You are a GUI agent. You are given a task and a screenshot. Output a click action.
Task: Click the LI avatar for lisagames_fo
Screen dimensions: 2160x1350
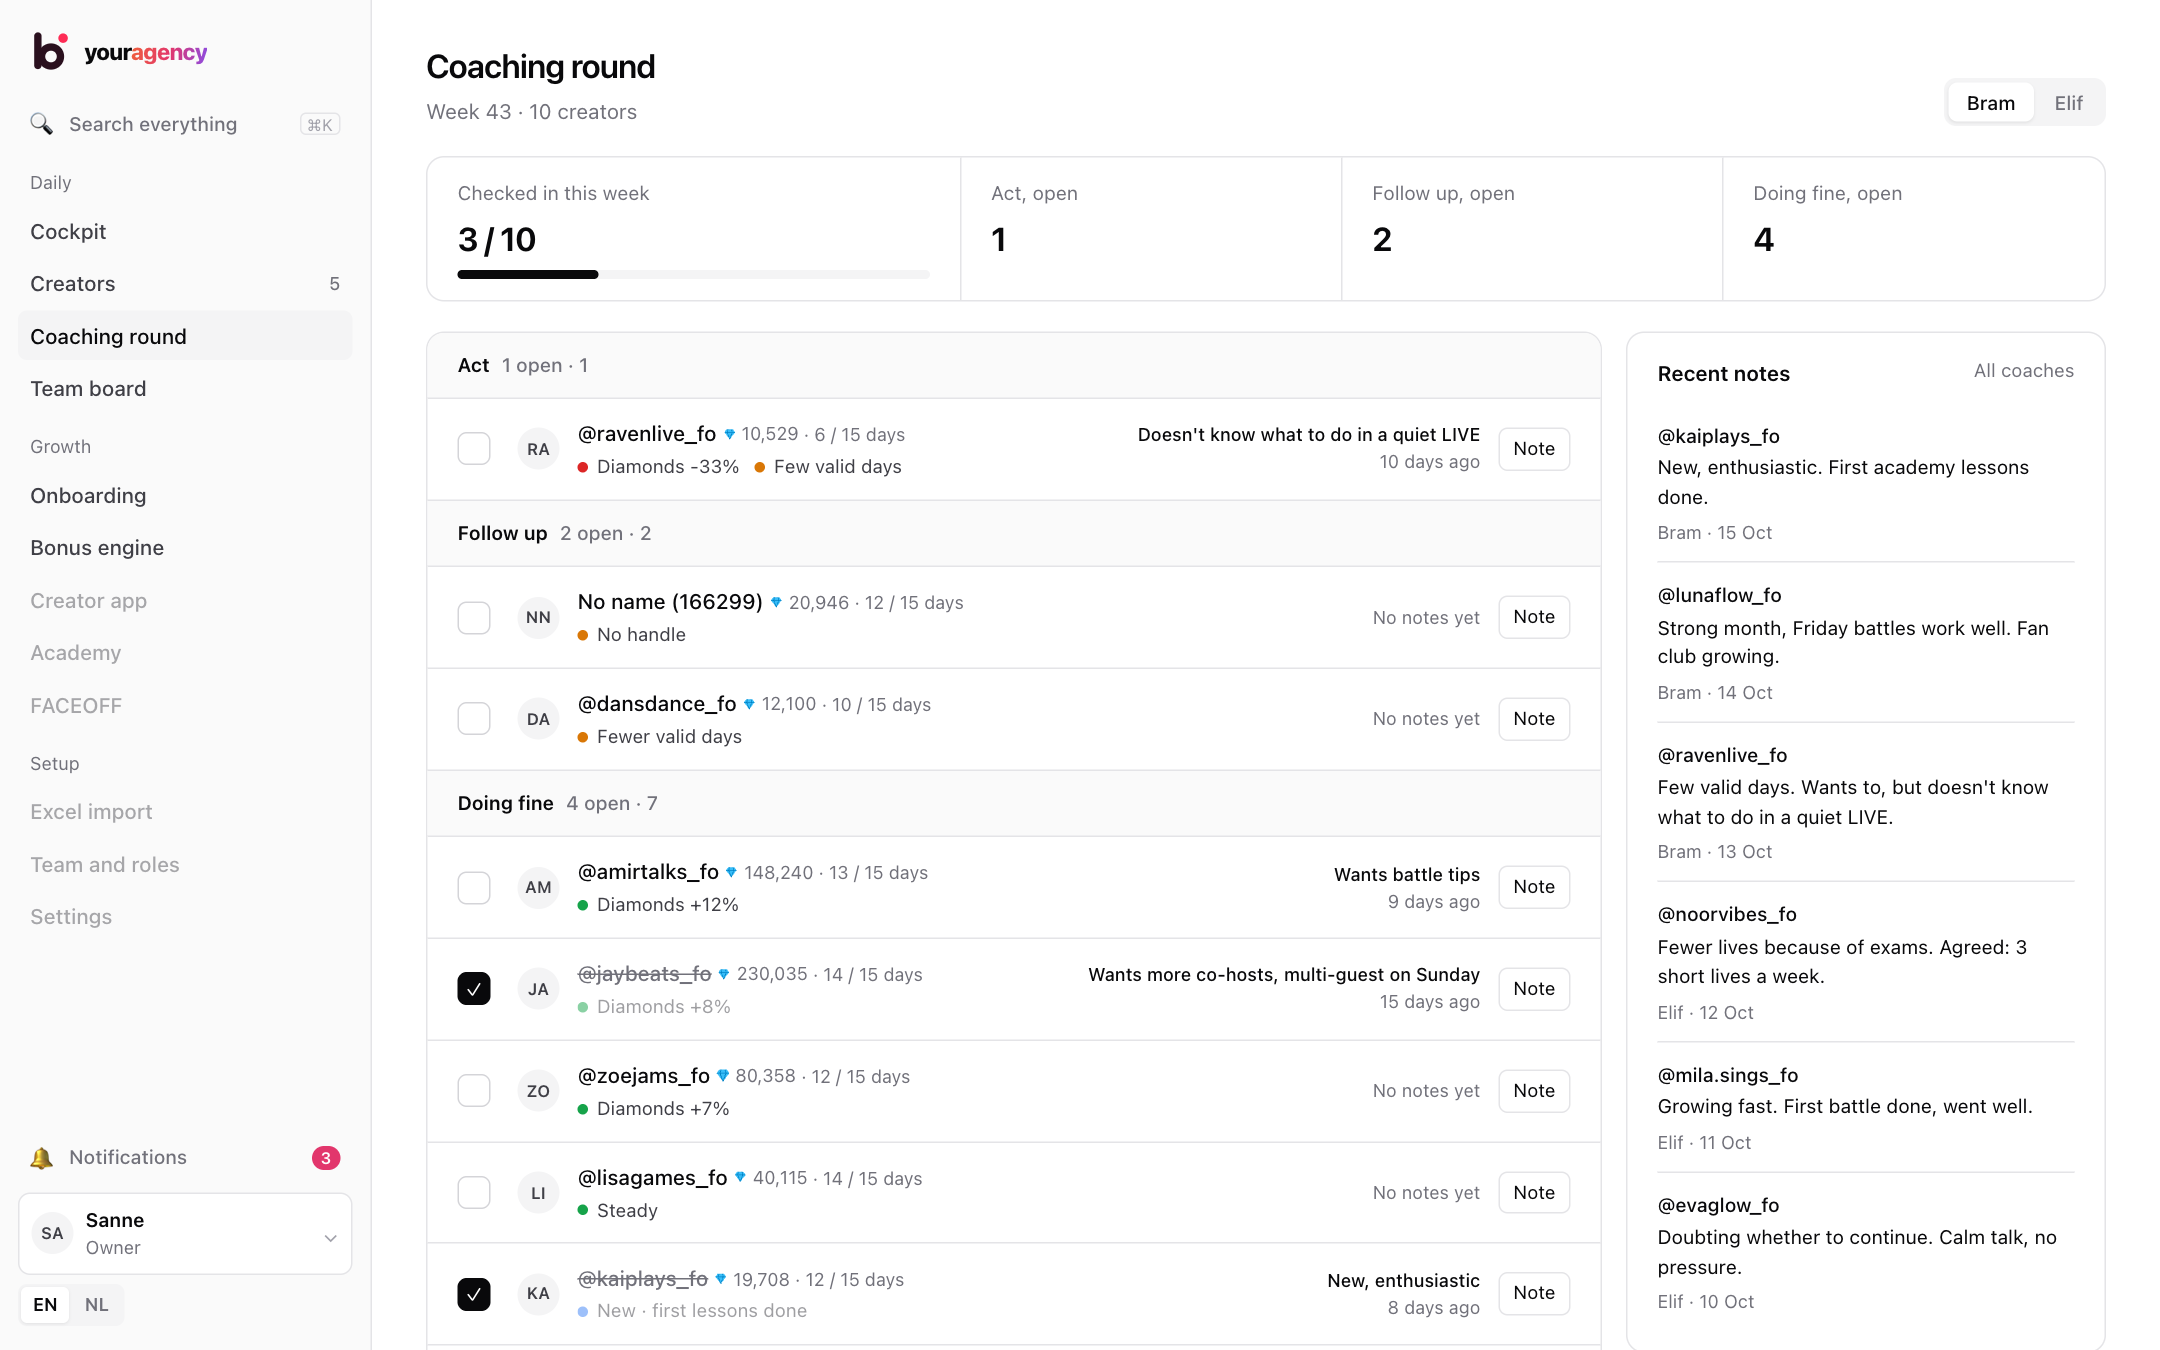pos(538,1193)
